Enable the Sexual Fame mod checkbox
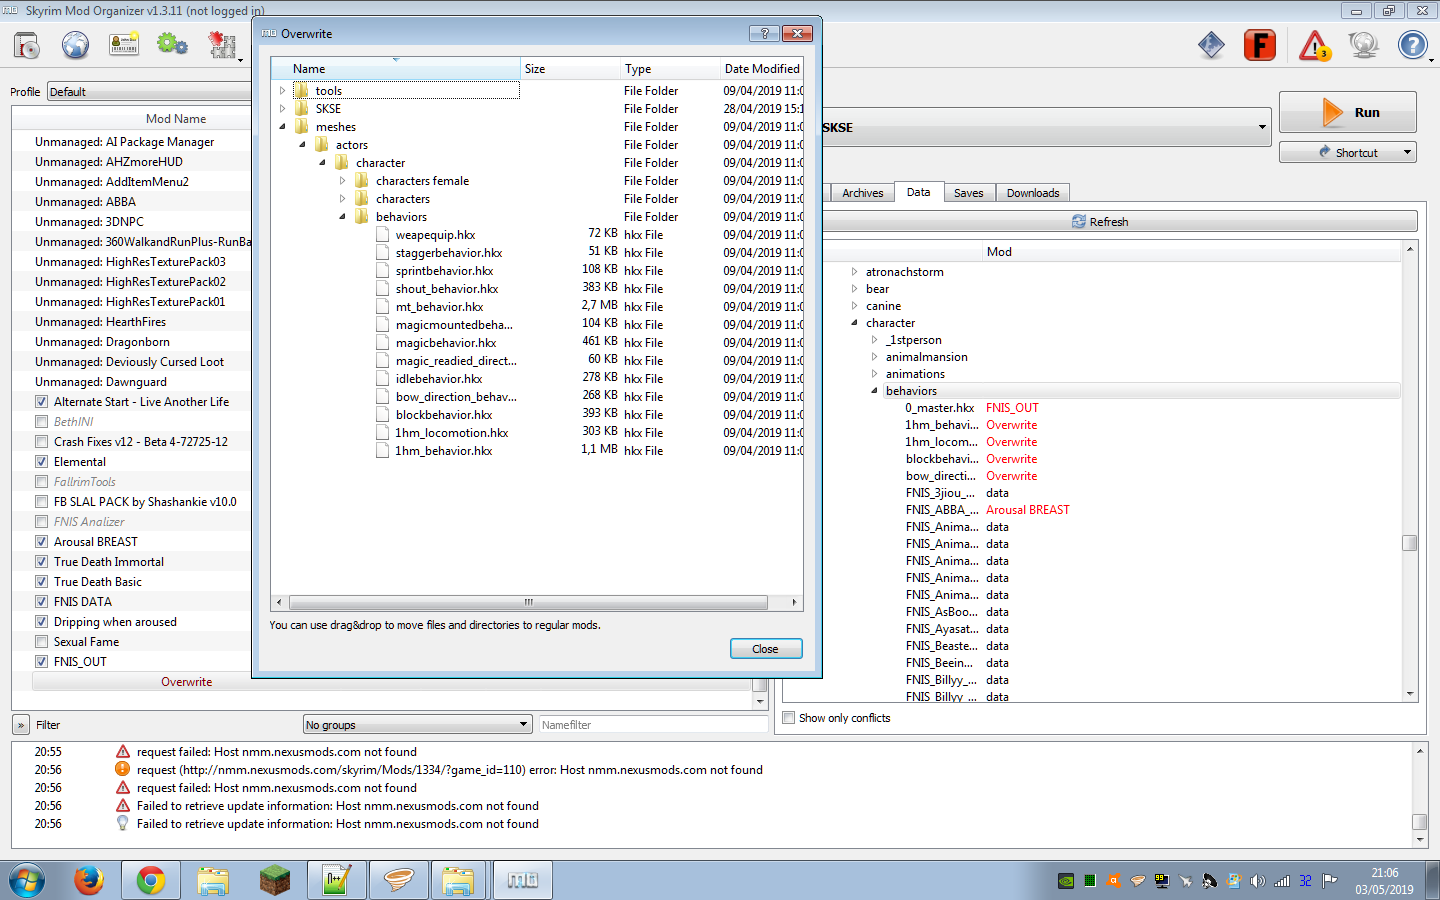Image resolution: width=1440 pixels, height=900 pixels. coord(42,642)
